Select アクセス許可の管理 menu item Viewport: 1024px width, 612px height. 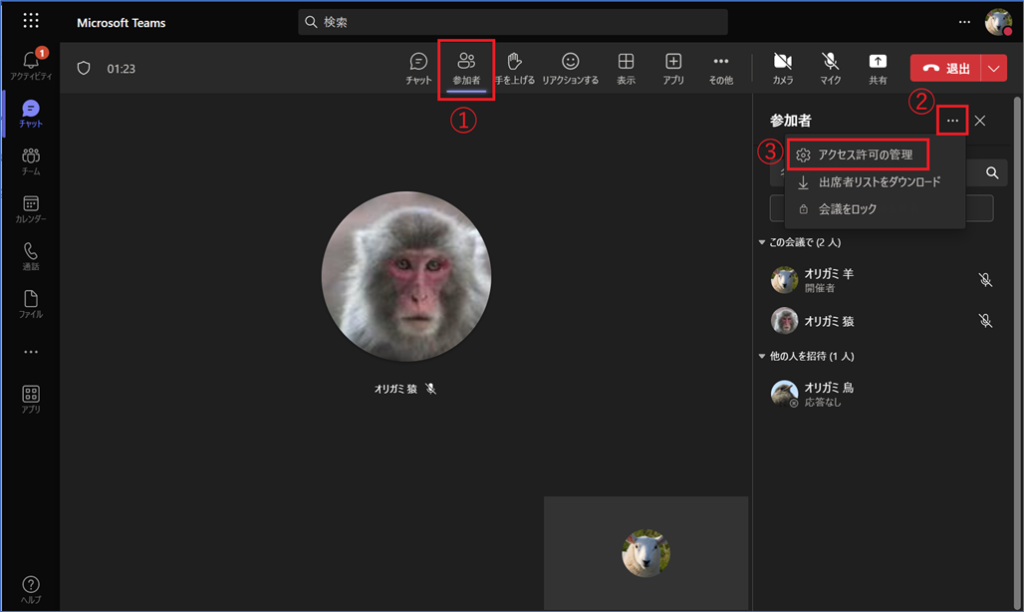[864, 155]
